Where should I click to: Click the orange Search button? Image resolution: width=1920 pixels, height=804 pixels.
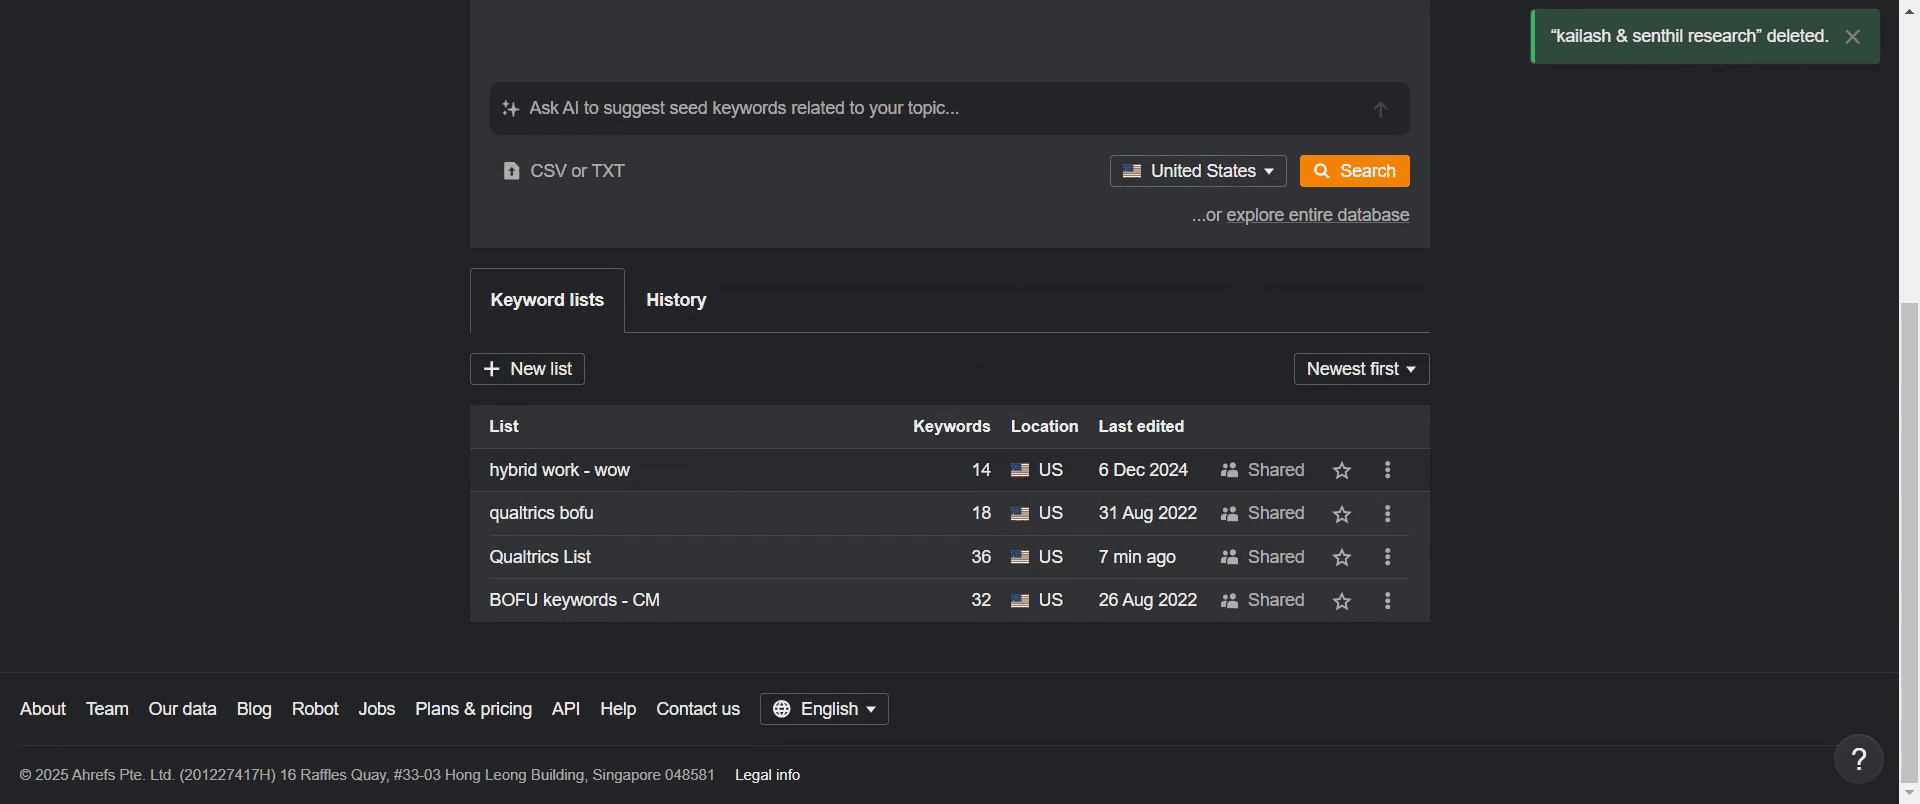click(x=1355, y=171)
